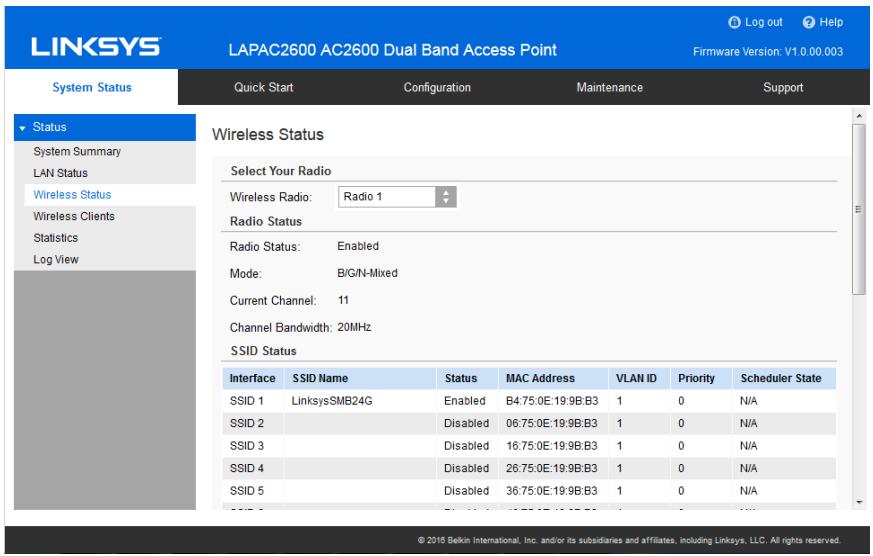Viewport: 873px width, 556px height.
Task: Click the Linksys logo
Action: (x=96, y=47)
